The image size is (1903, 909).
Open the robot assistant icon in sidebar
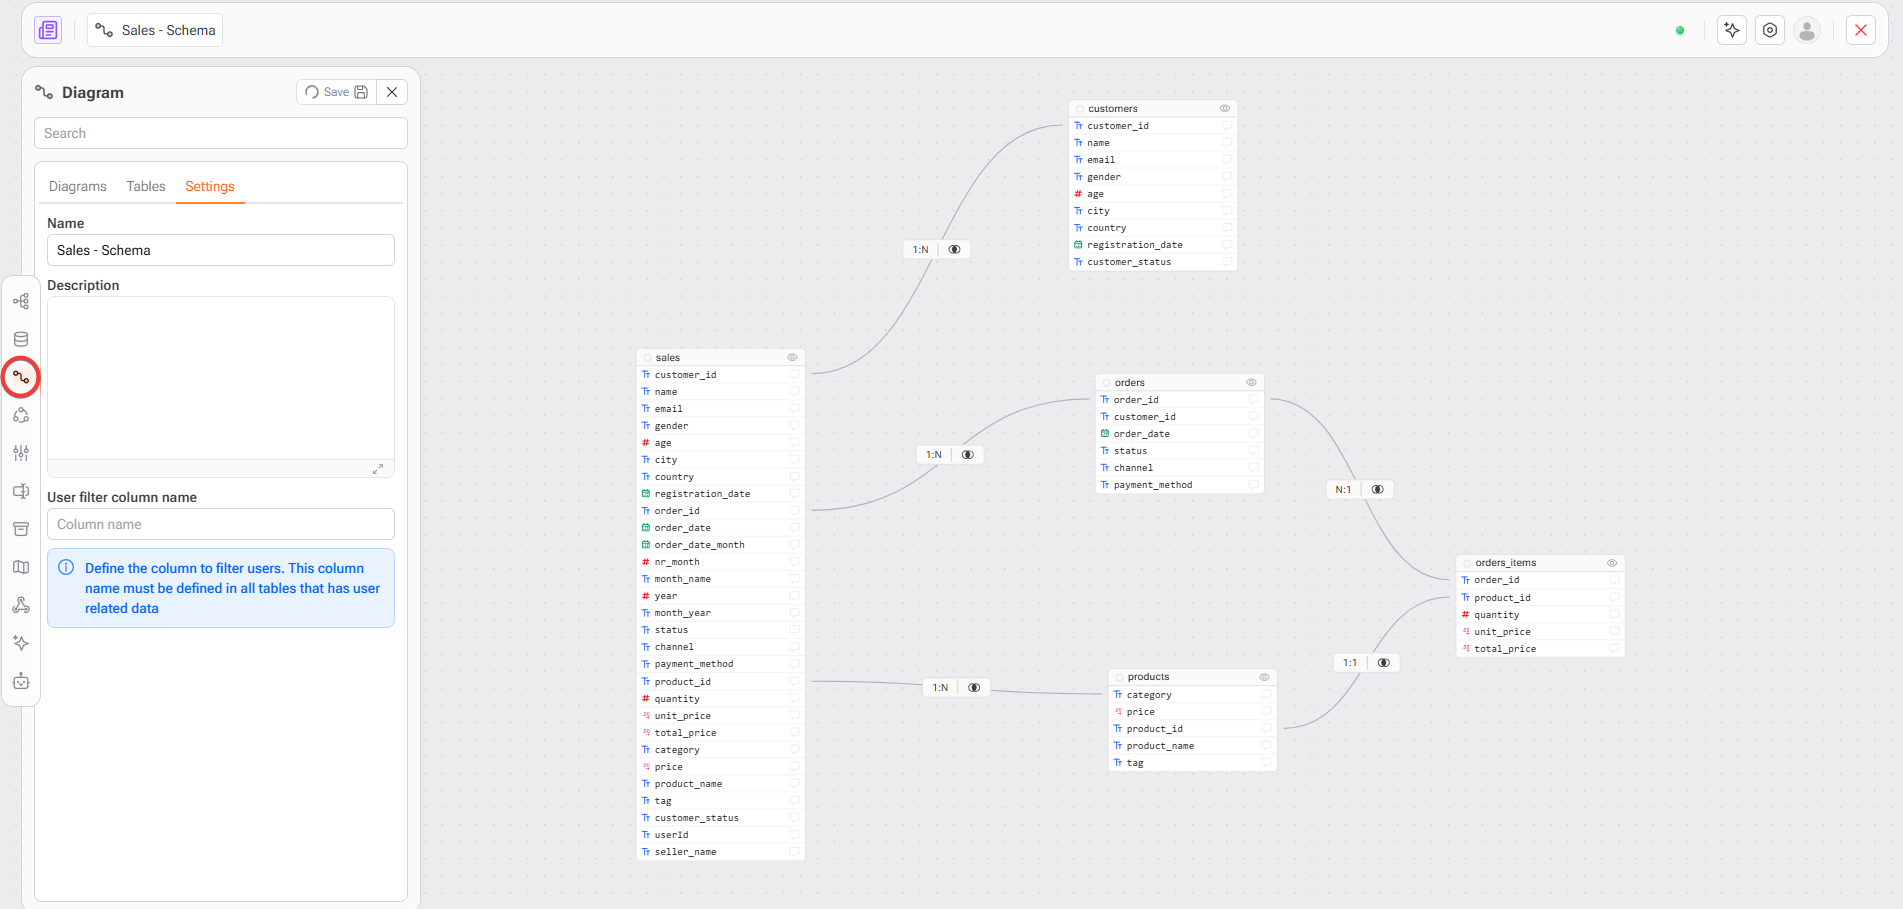[x=21, y=681]
